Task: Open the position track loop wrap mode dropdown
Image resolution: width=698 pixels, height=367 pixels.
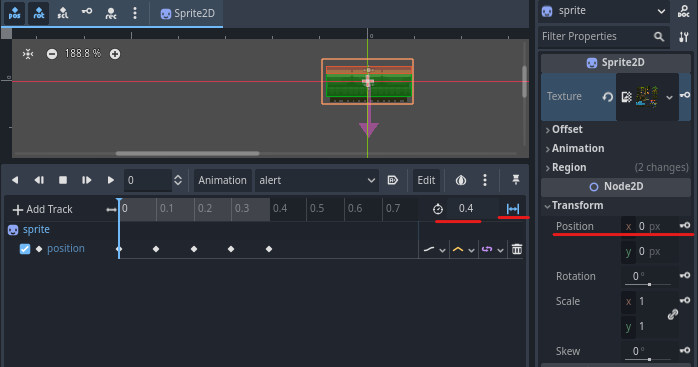Action: [492, 249]
